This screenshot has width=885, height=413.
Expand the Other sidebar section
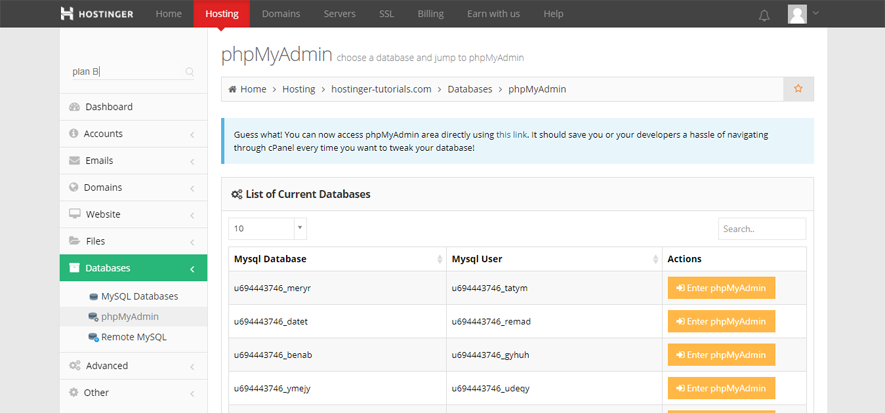[x=192, y=393]
